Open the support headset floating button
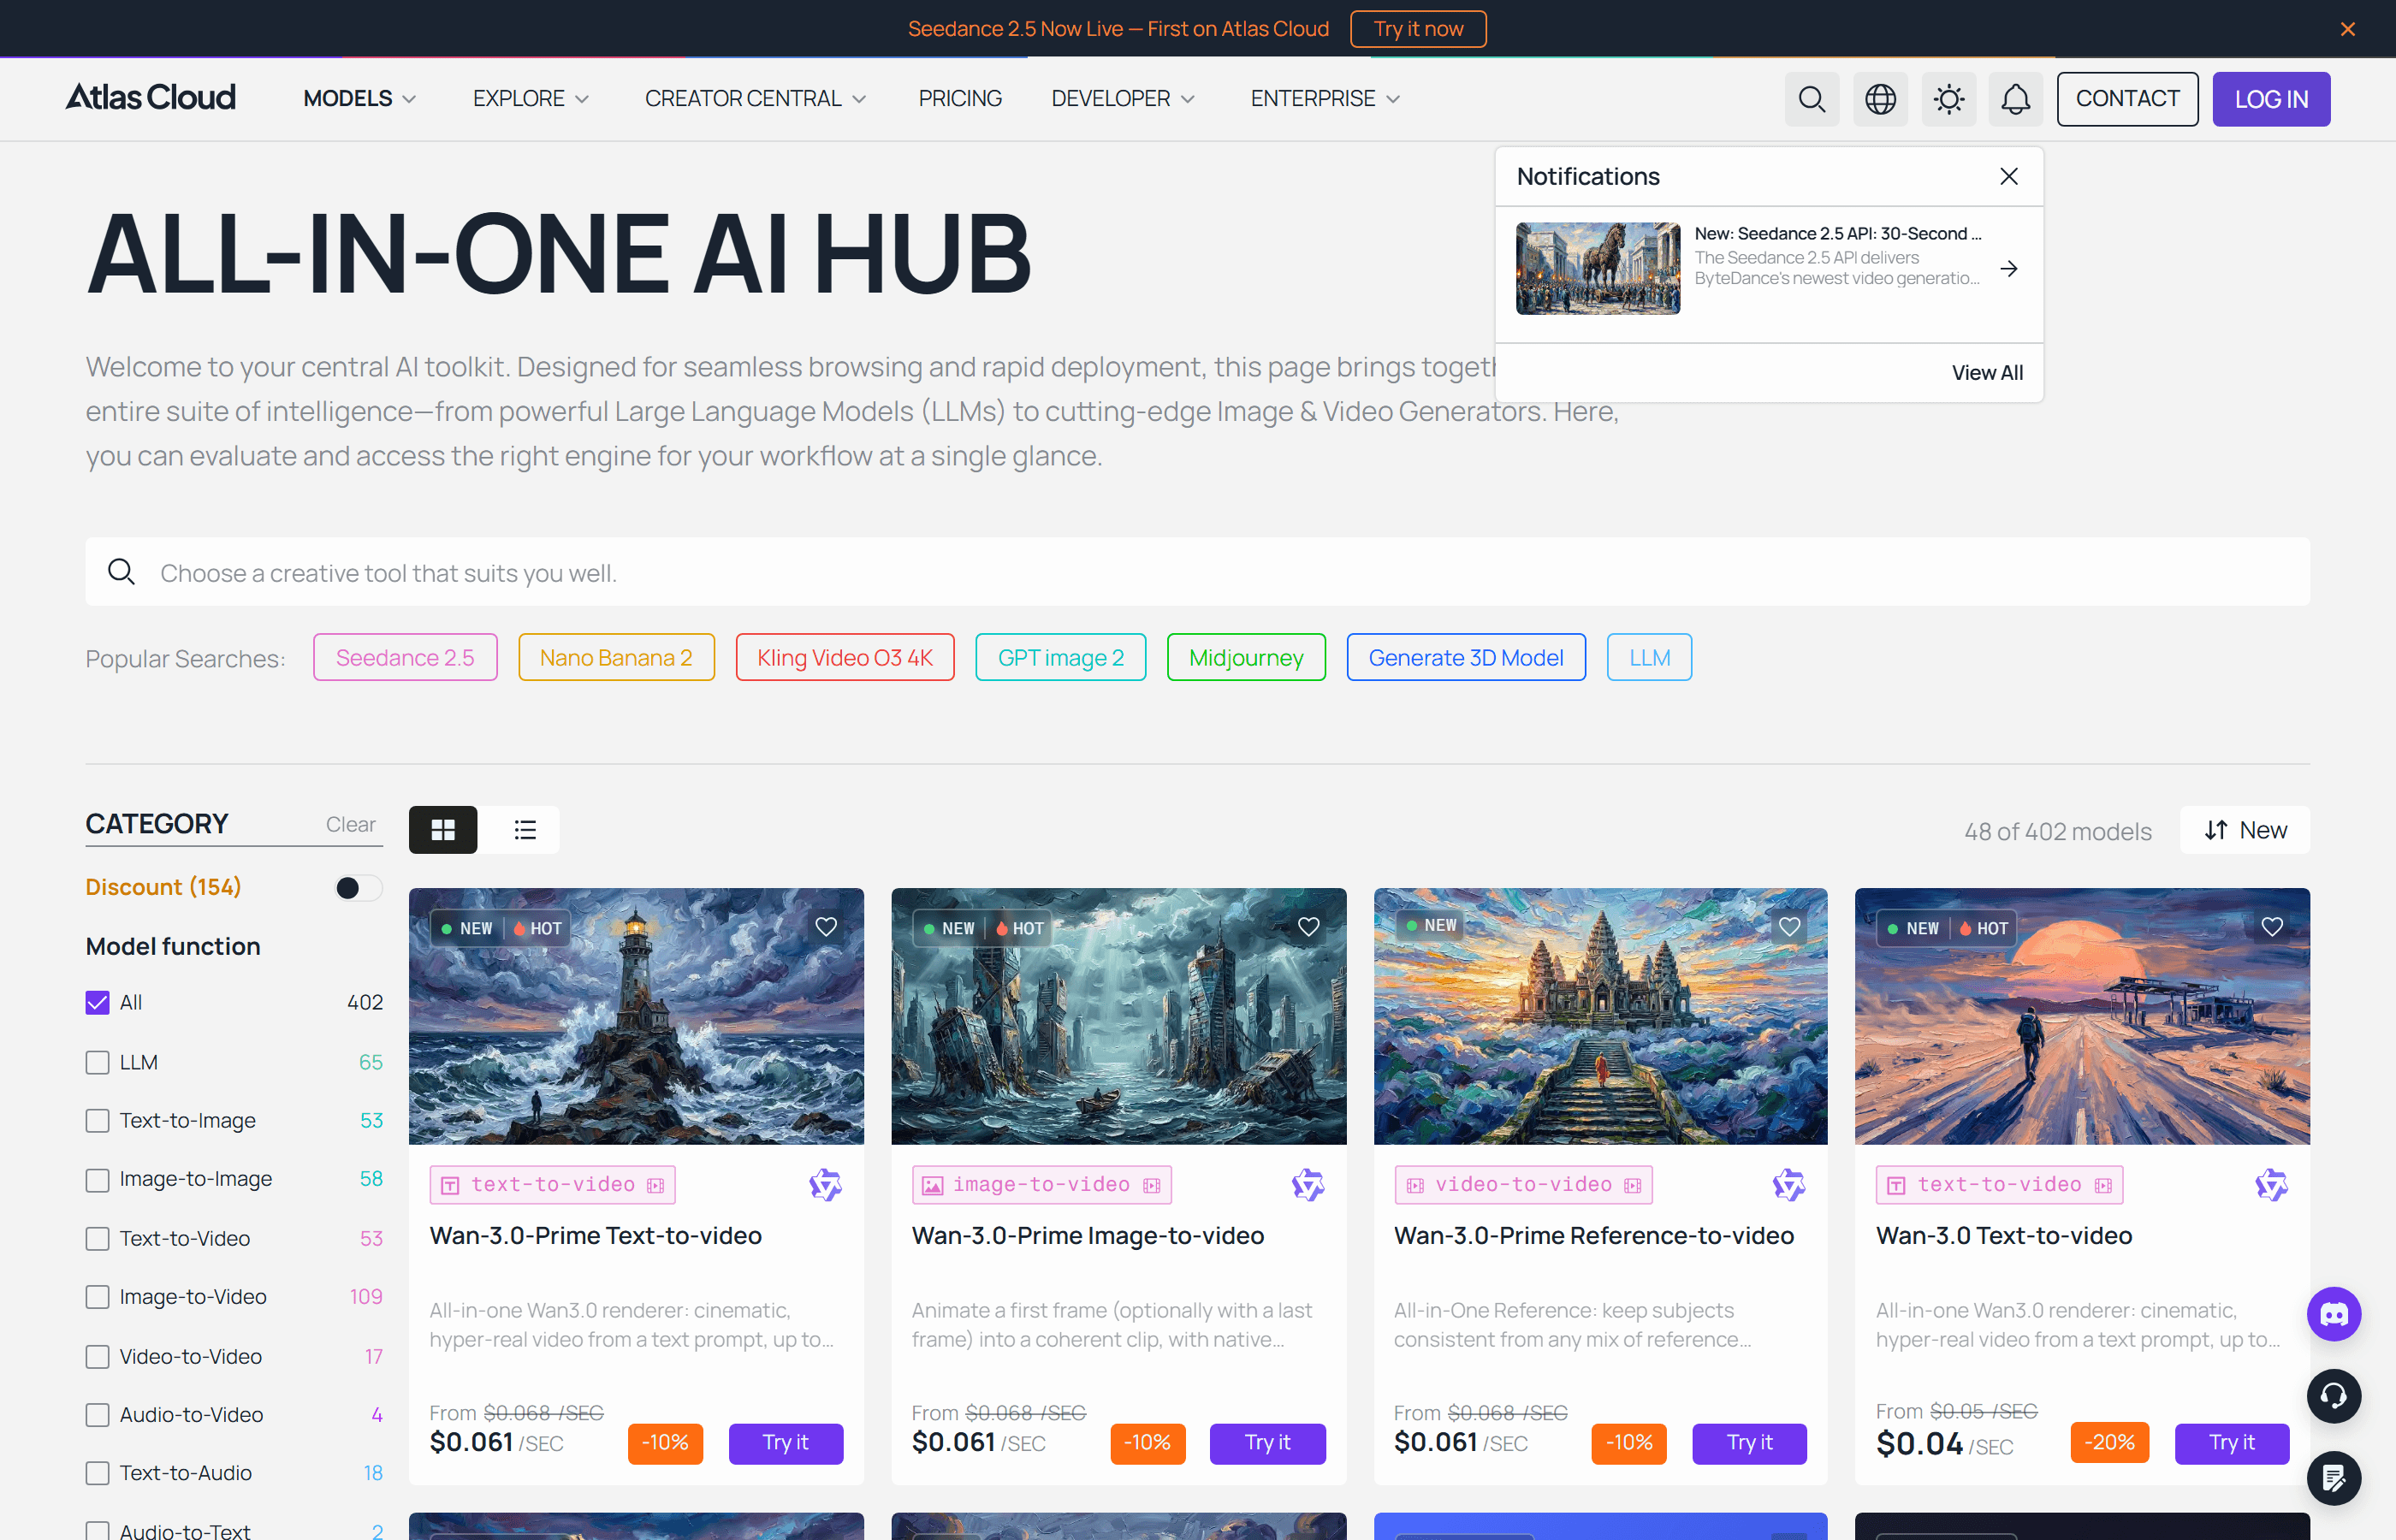Image resolution: width=2396 pixels, height=1540 pixels. [x=2334, y=1396]
